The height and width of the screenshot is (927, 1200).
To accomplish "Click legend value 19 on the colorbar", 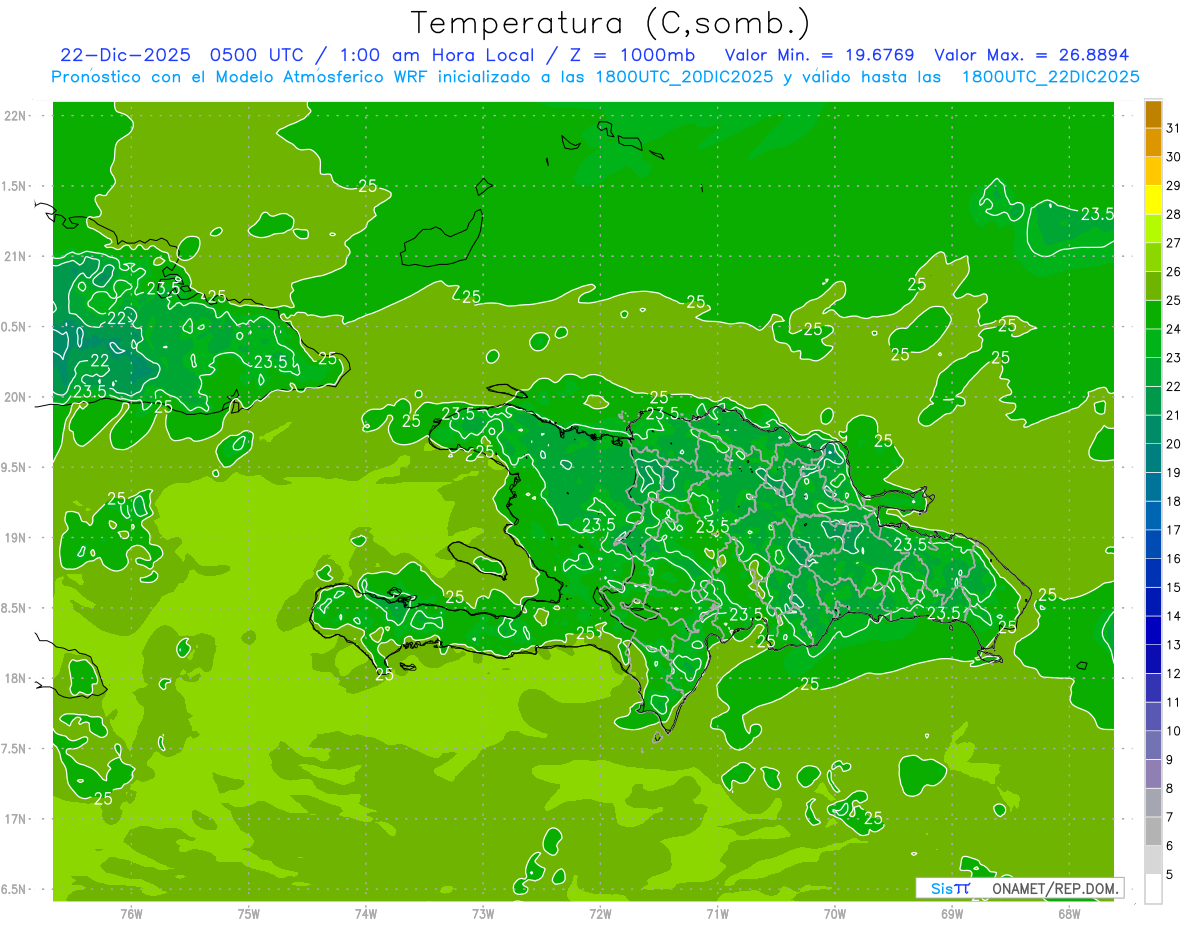I will (1174, 472).
